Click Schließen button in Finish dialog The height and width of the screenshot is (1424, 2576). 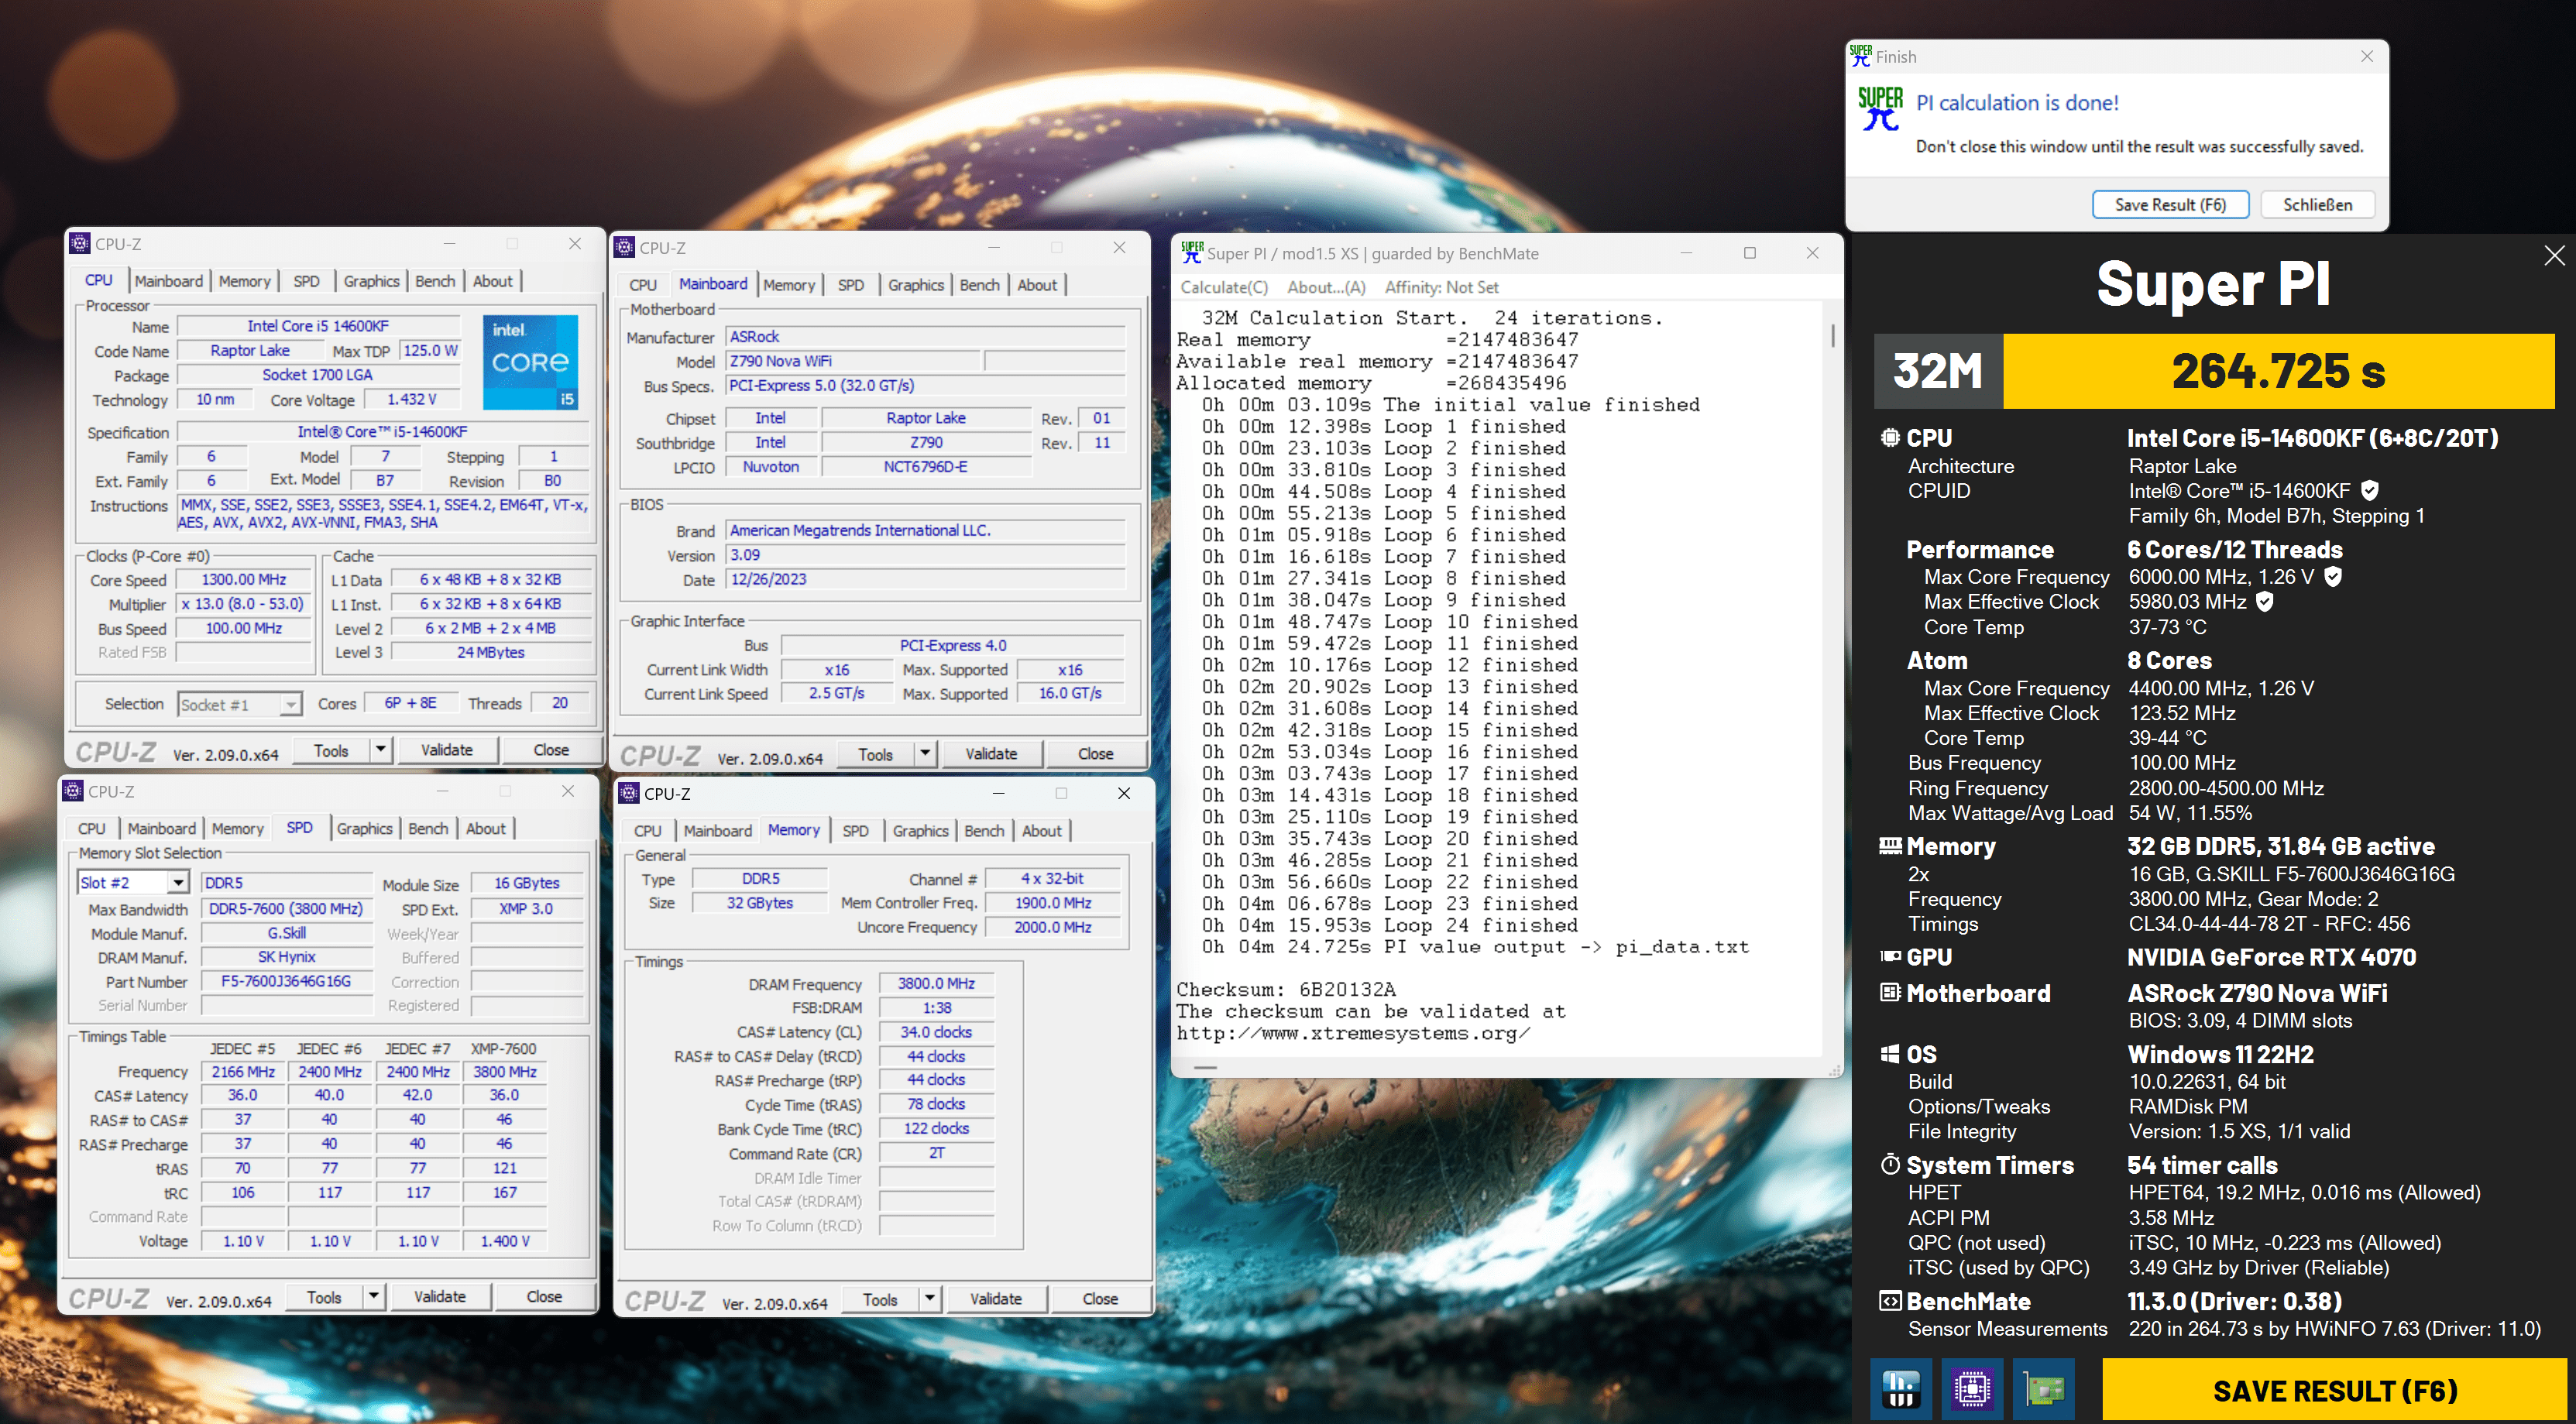pyautogui.click(x=2317, y=205)
